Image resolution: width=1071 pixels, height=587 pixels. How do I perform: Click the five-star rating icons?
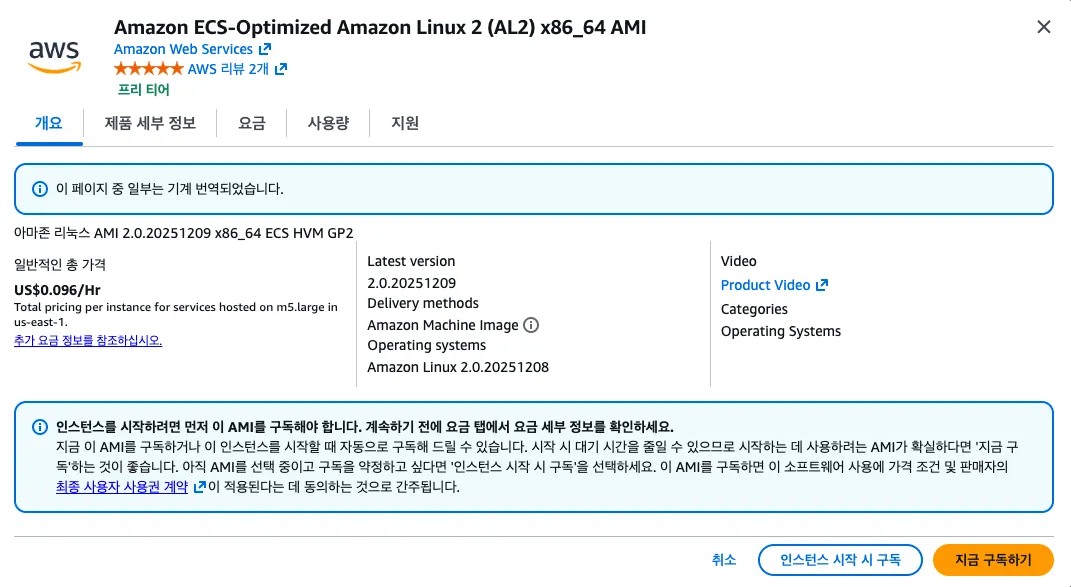pyautogui.click(x=149, y=69)
